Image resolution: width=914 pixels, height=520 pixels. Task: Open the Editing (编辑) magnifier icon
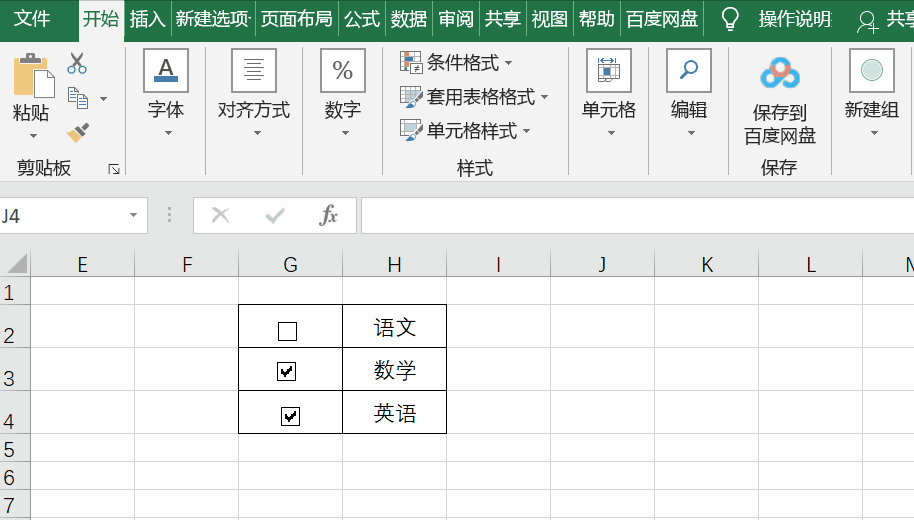coord(689,71)
